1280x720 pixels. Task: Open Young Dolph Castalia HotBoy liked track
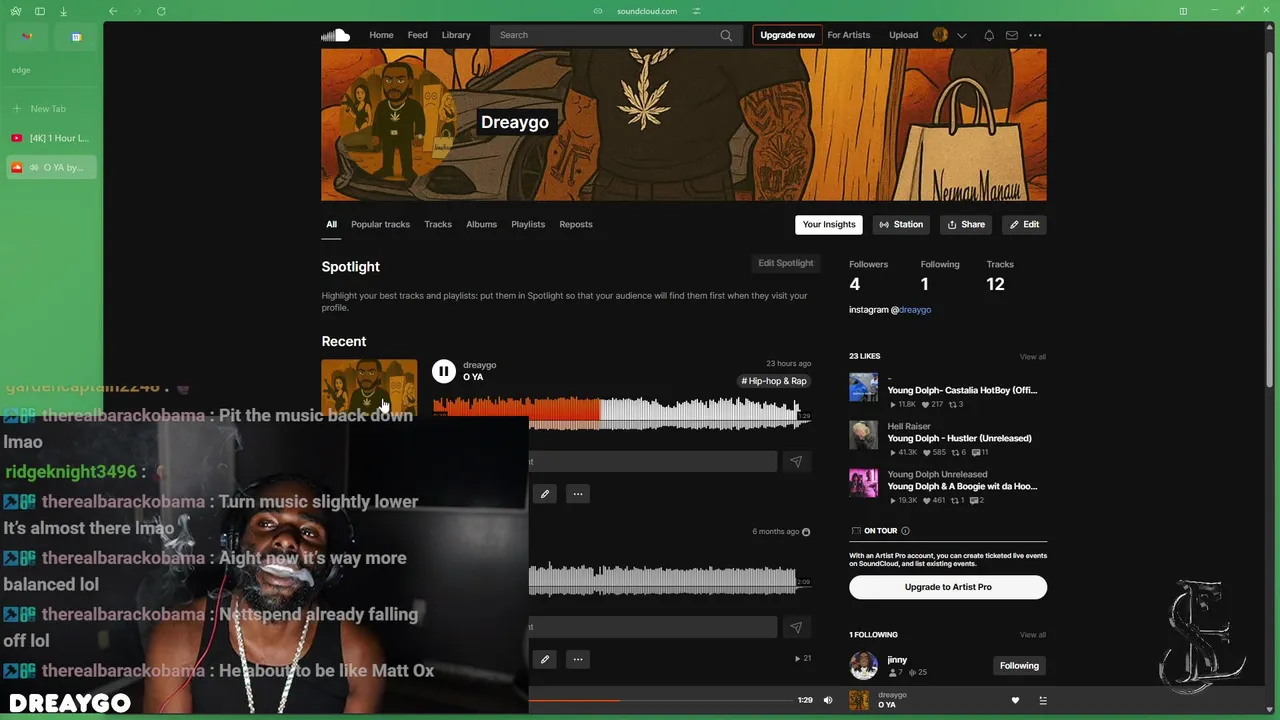[x=962, y=391]
